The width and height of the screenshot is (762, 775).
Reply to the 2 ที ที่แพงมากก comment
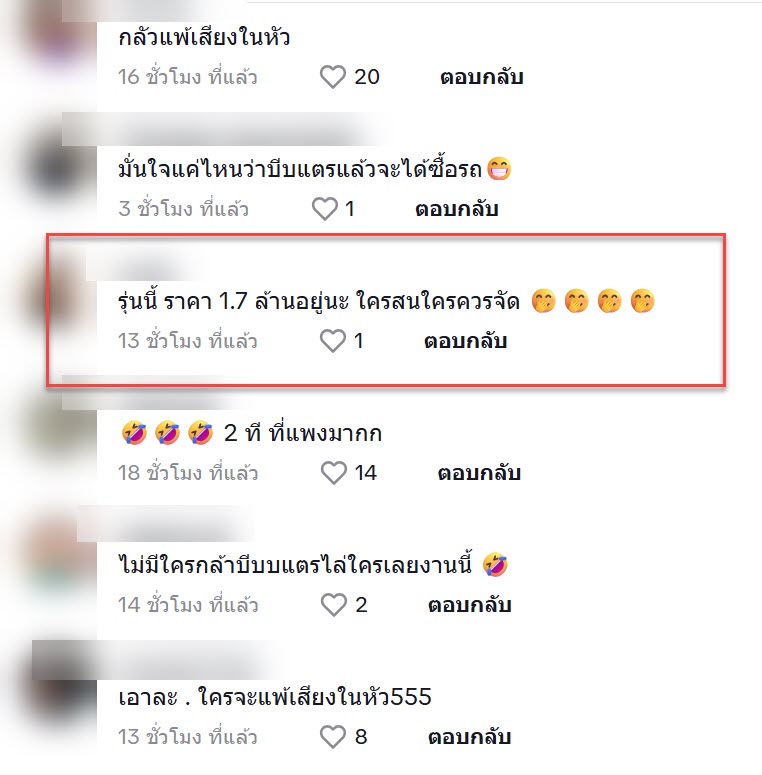point(479,473)
